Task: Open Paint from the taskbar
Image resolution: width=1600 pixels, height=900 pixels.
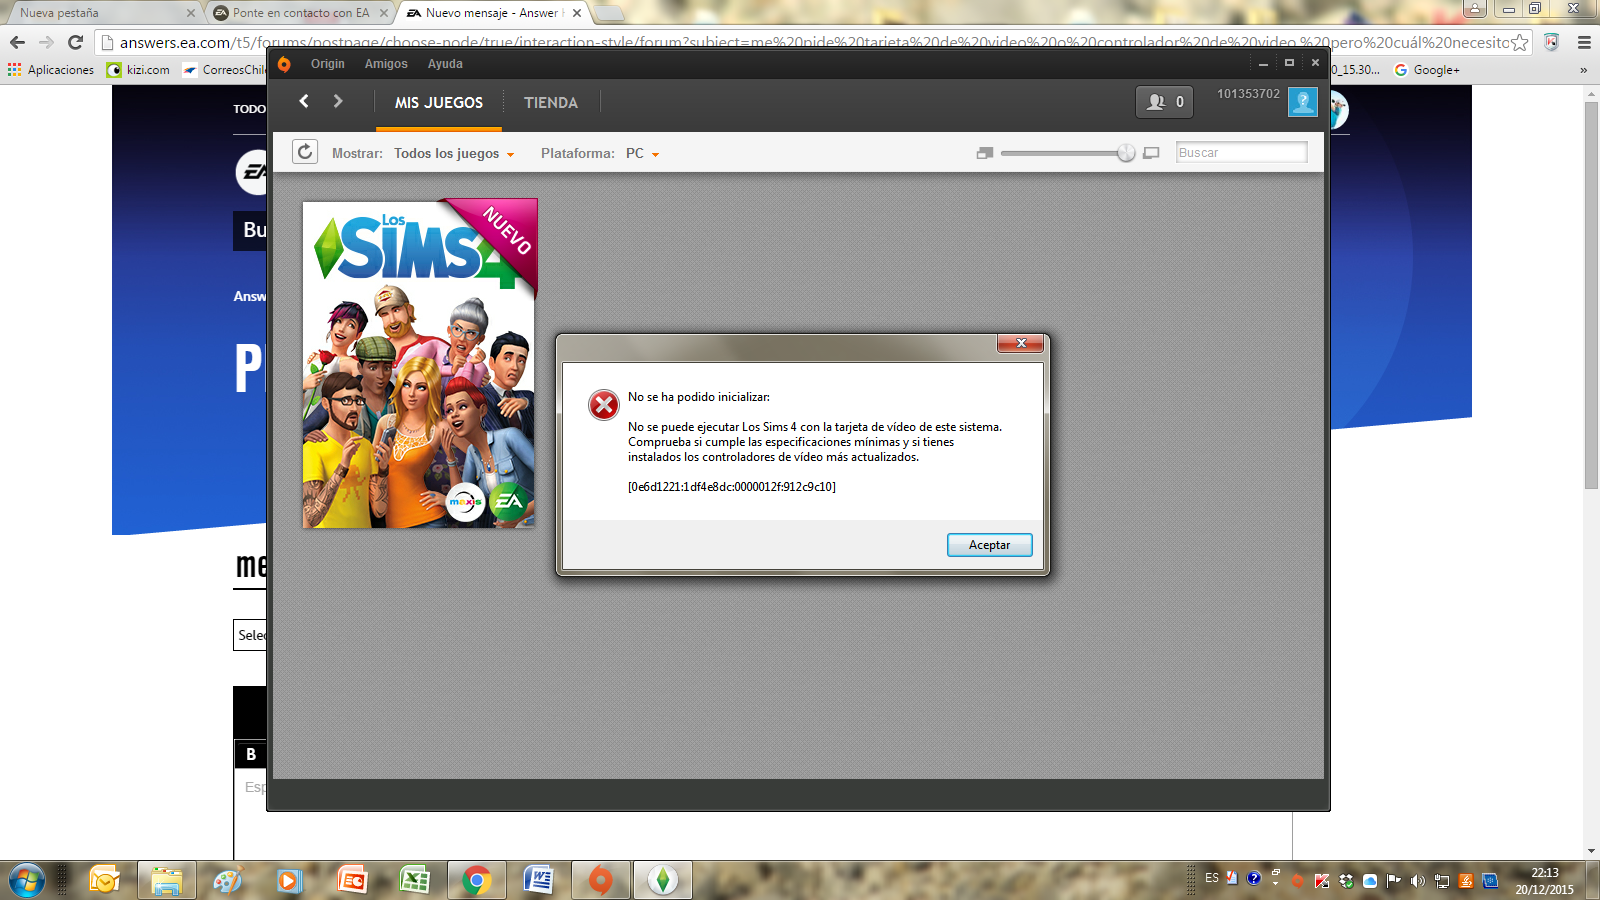Action: pyautogui.click(x=228, y=881)
